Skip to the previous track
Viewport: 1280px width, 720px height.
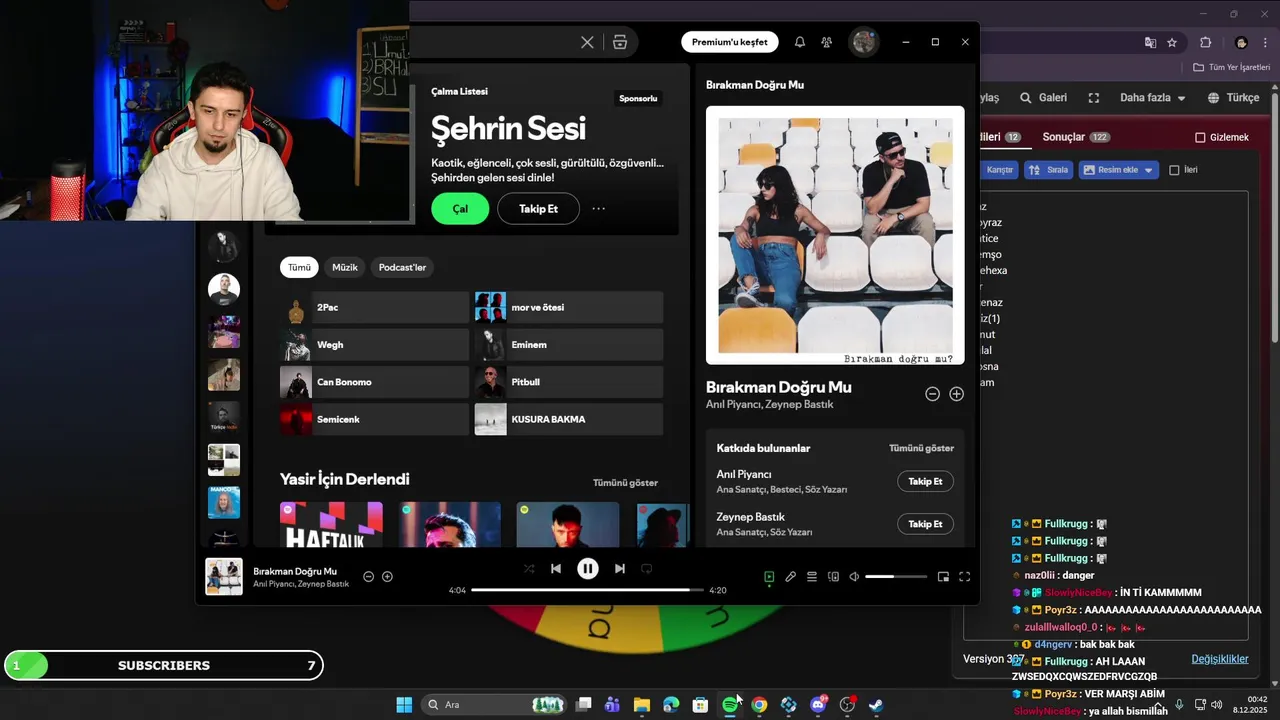tap(556, 568)
